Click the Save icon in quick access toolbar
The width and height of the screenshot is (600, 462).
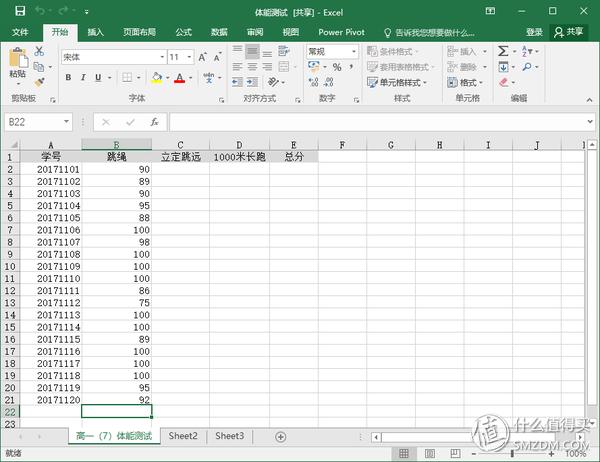(19, 11)
